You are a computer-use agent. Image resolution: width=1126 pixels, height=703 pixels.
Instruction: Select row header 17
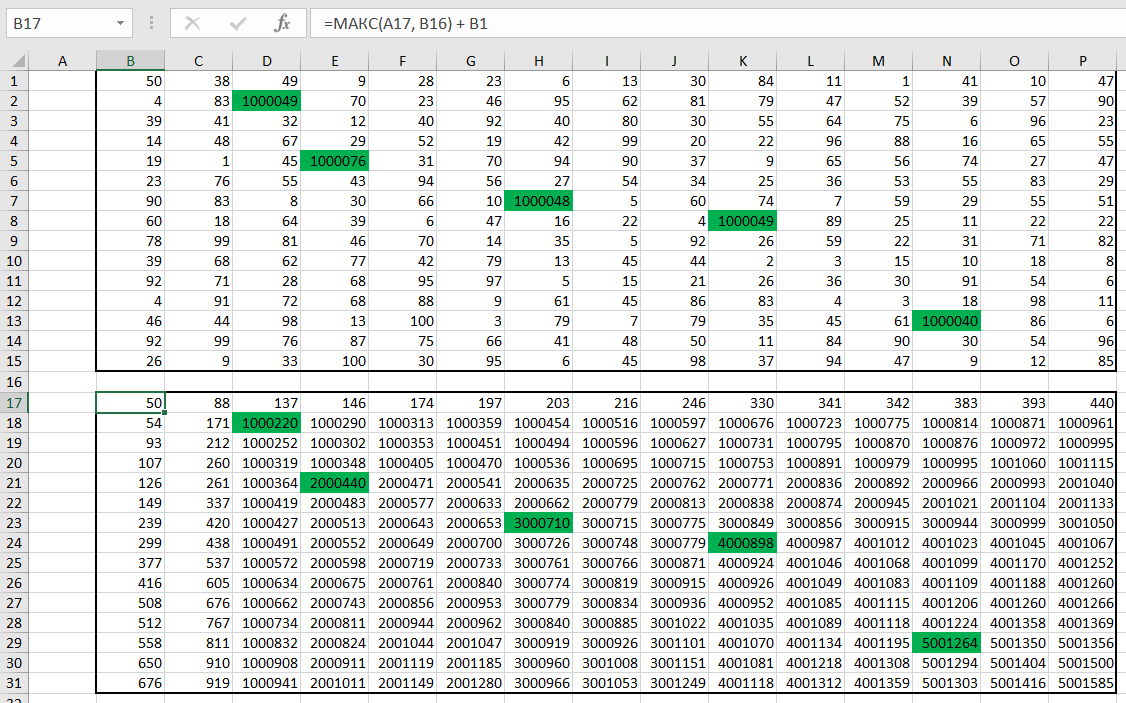(x=14, y=403)
